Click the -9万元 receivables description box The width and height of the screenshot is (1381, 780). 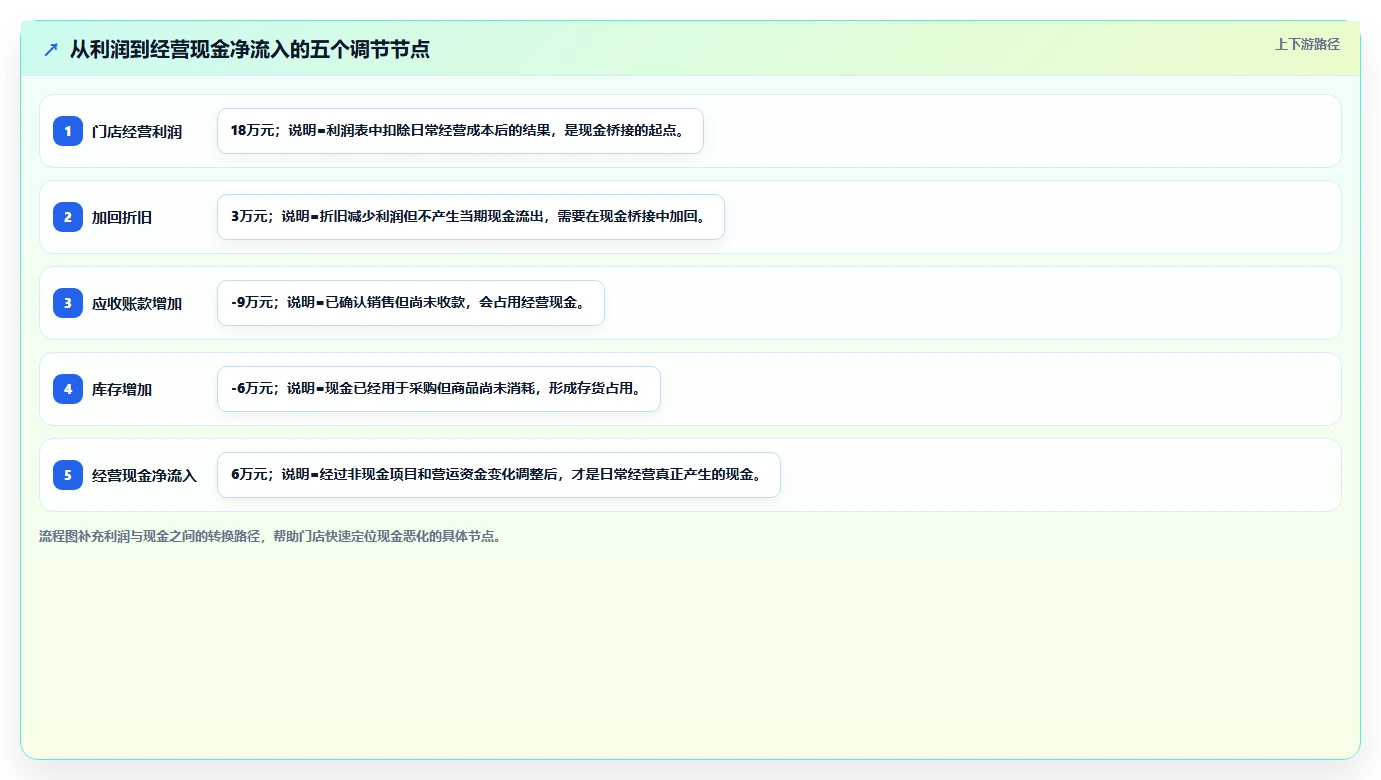[411, 303]
